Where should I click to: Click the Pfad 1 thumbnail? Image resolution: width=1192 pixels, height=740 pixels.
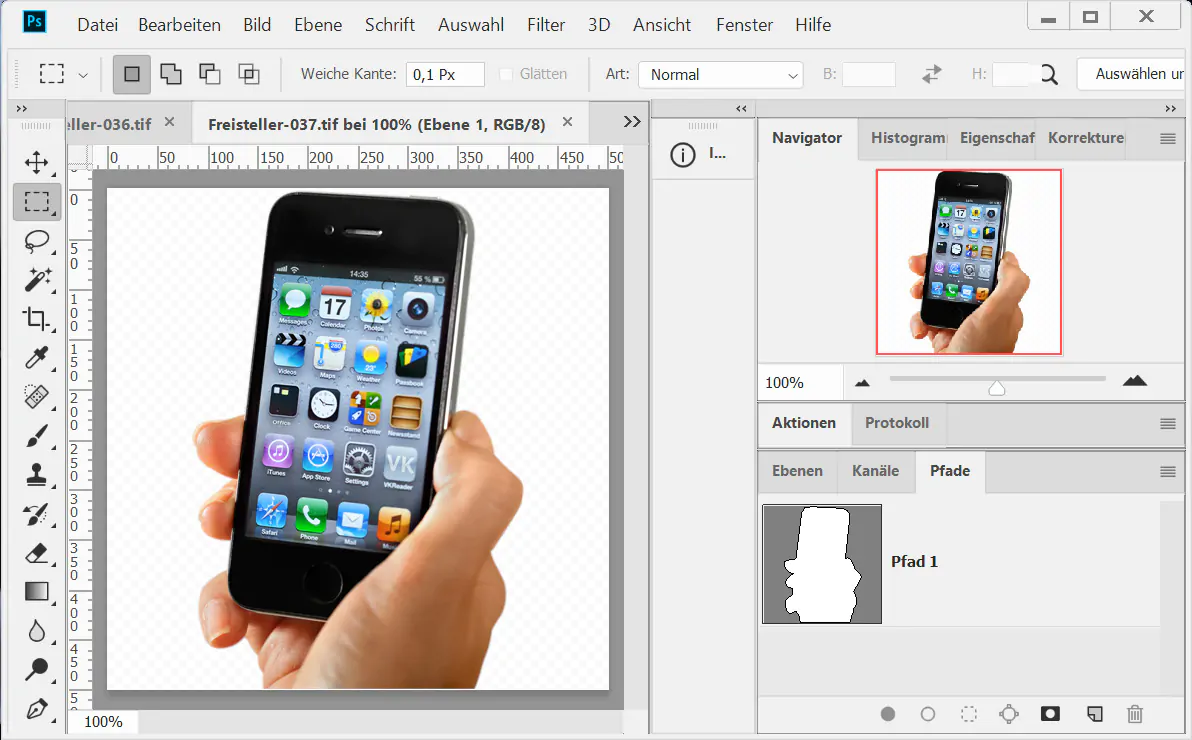(822, 563)
